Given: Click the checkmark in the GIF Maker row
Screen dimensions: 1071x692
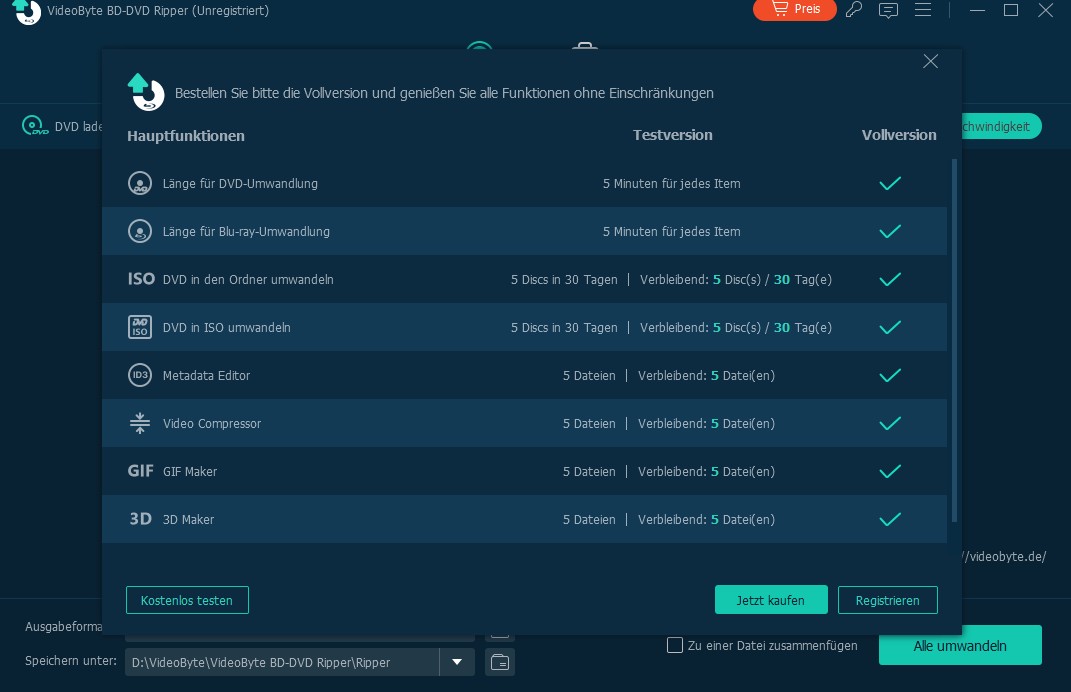Looking at the screenshot, I should tap(890, 471).
